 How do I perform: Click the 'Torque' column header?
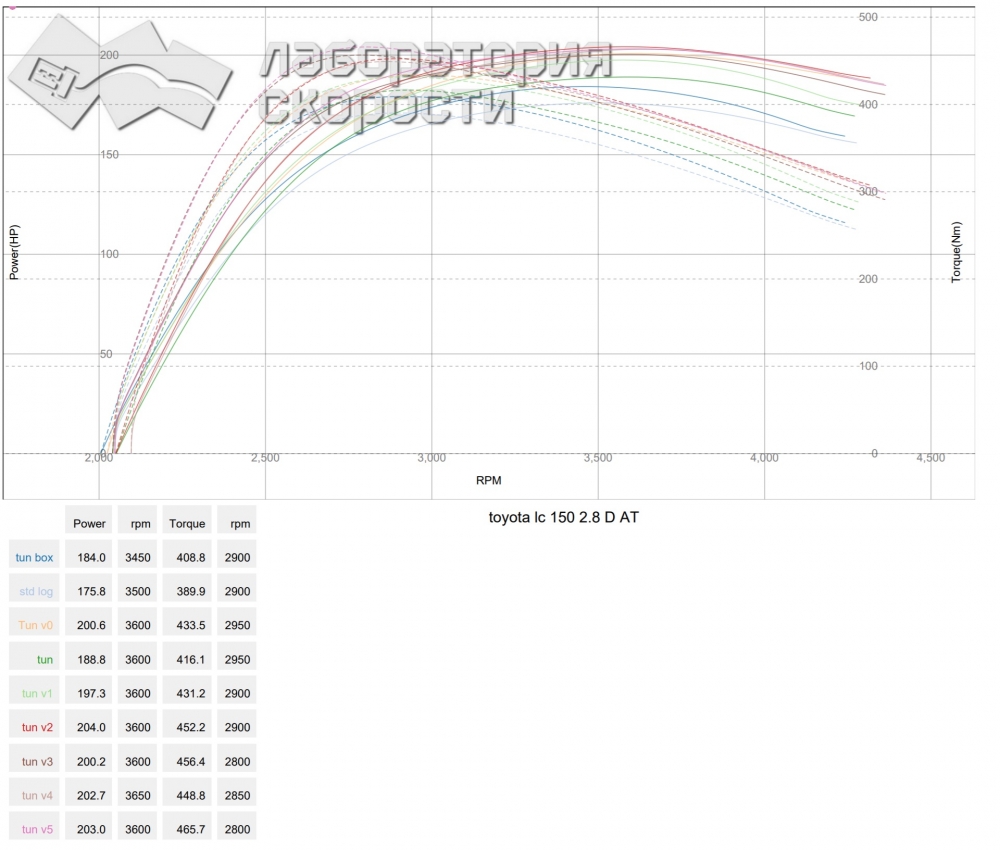187,524
